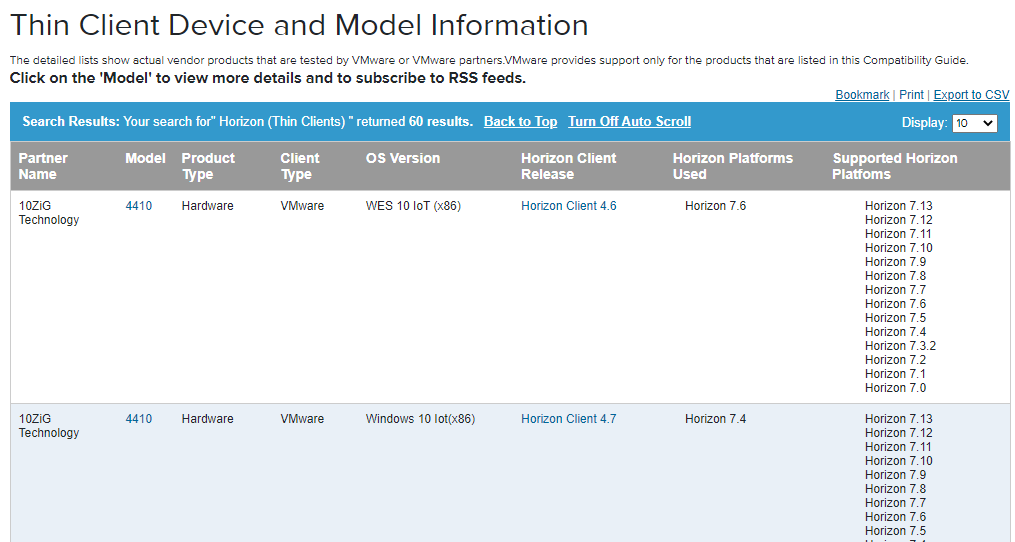Select WES 10 IoT (x86) cell
The width and height of the screenshot is (1015, 542).
tap(413, 206)
